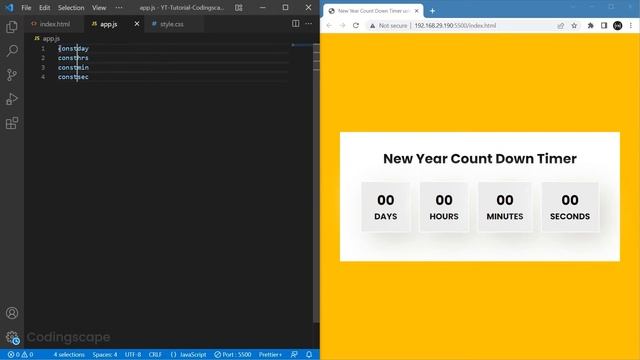Open the Search view in activity bar

[12, 51]
